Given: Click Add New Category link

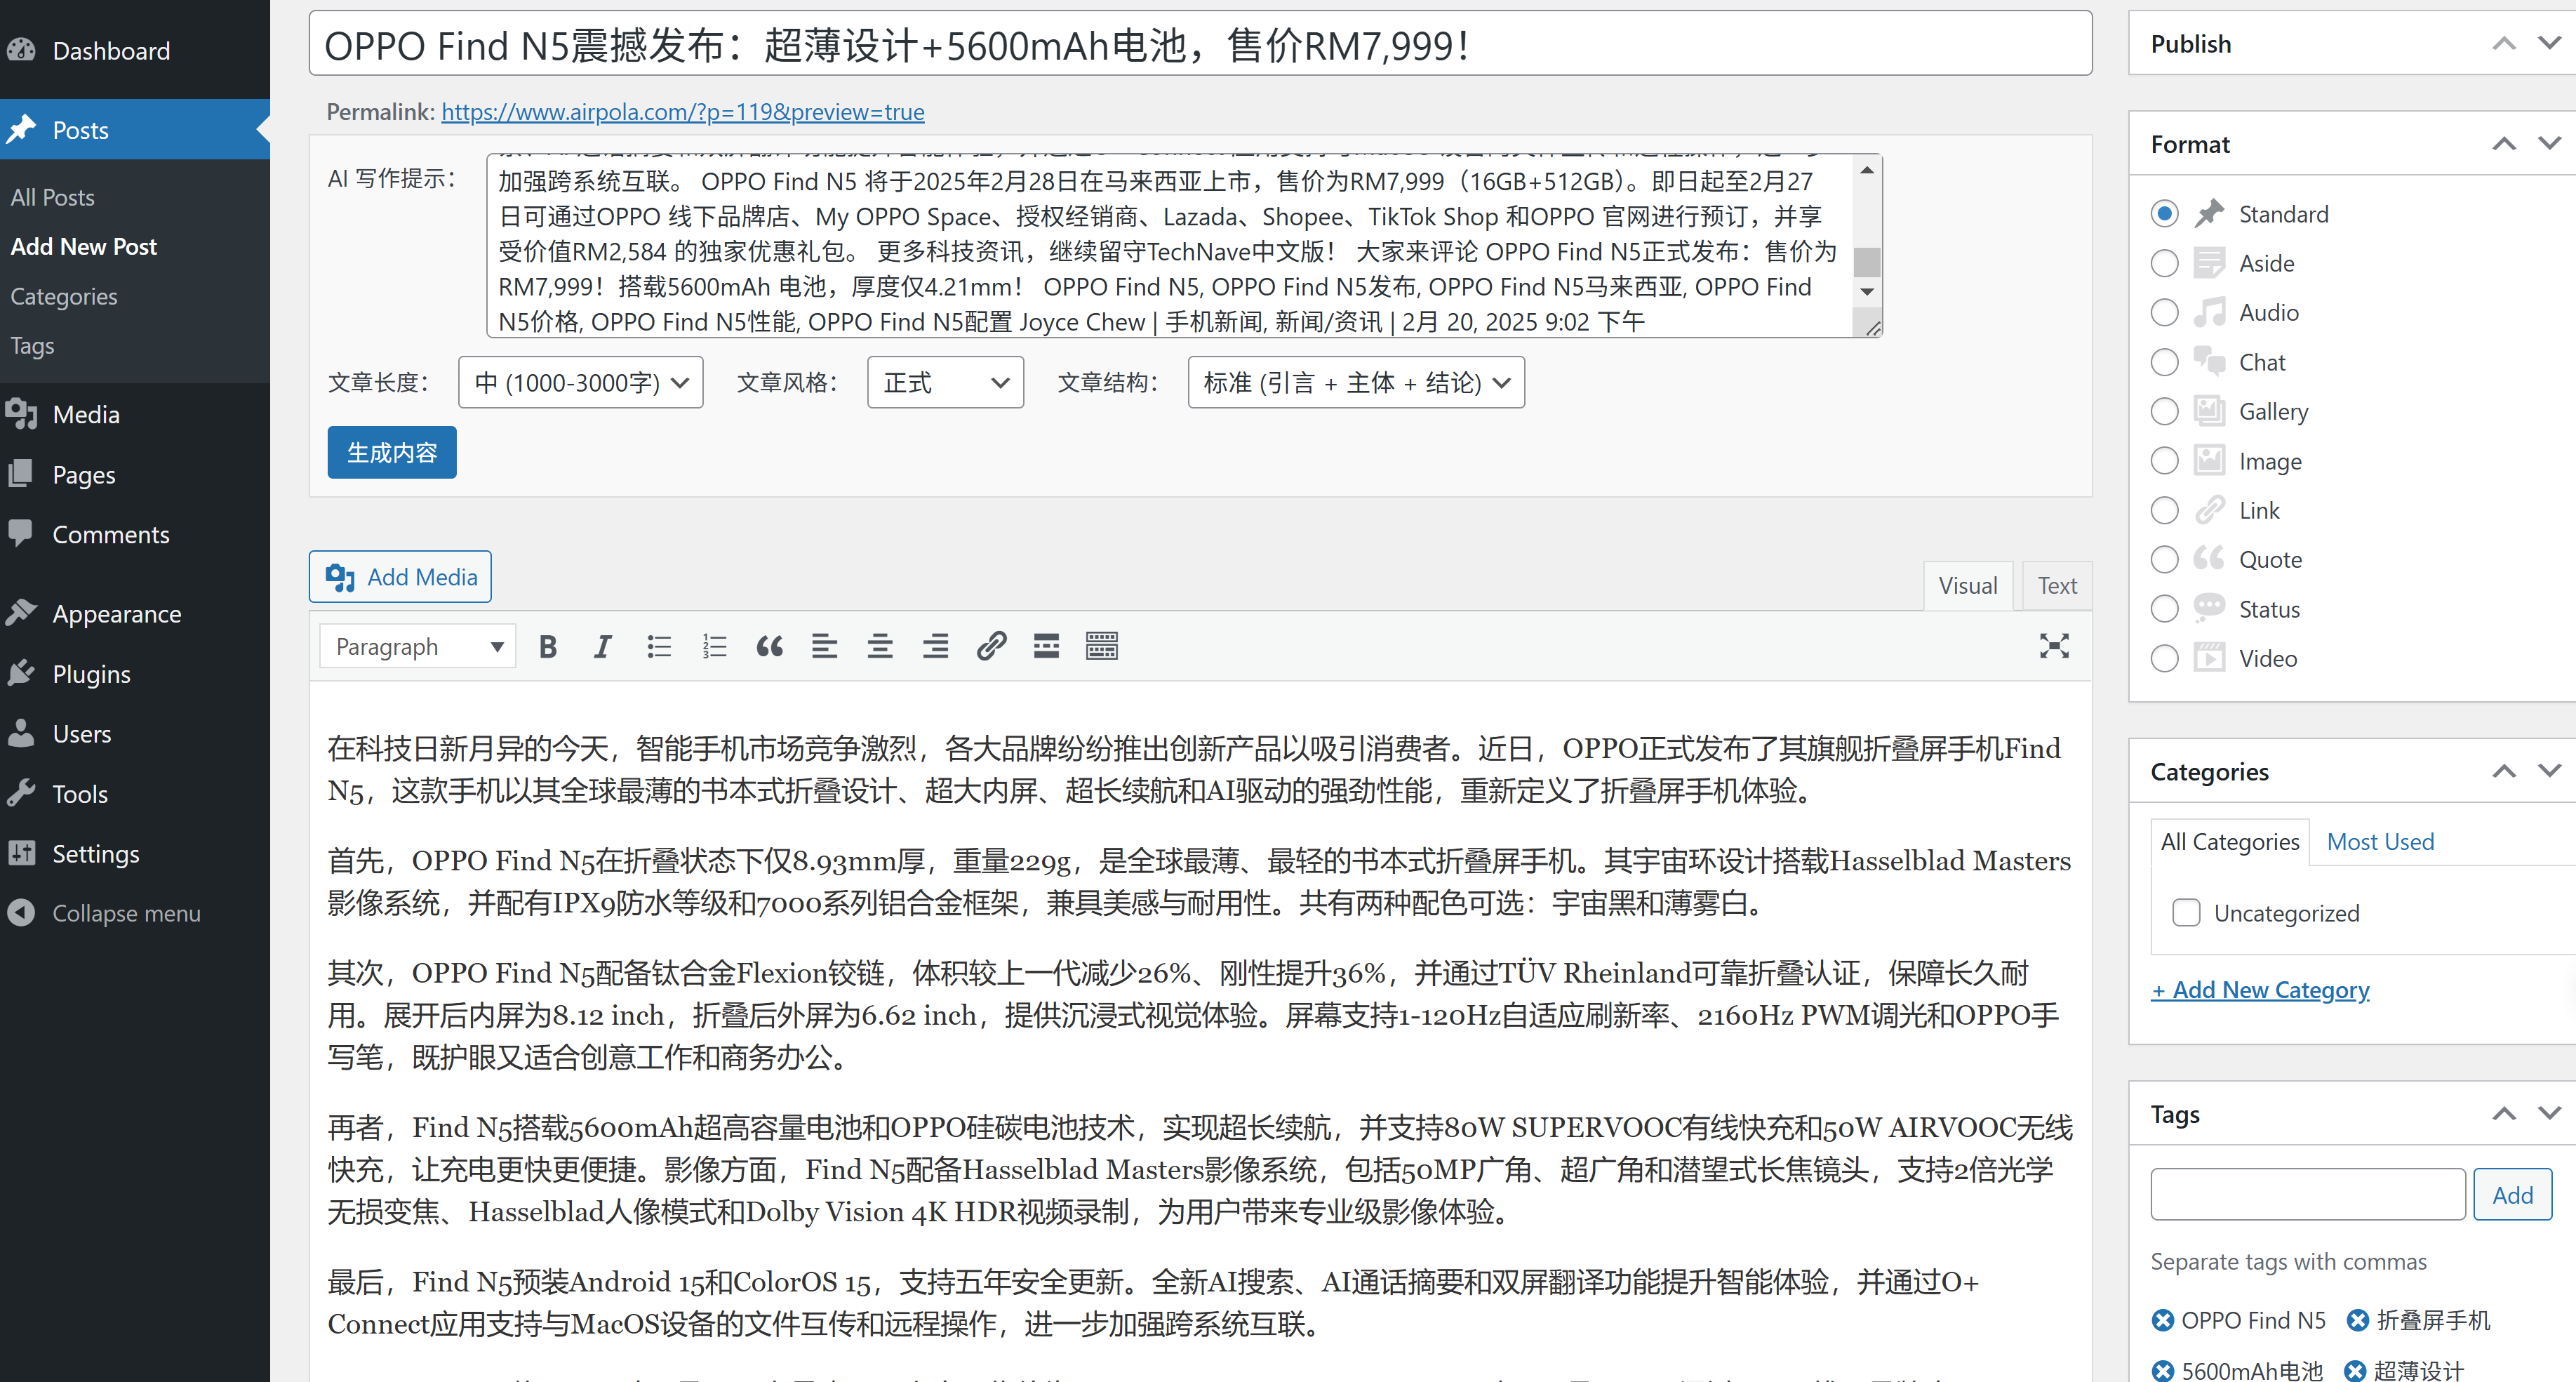Looking at the screenshot, I should pyautogui.click(x=2260, y=990).
